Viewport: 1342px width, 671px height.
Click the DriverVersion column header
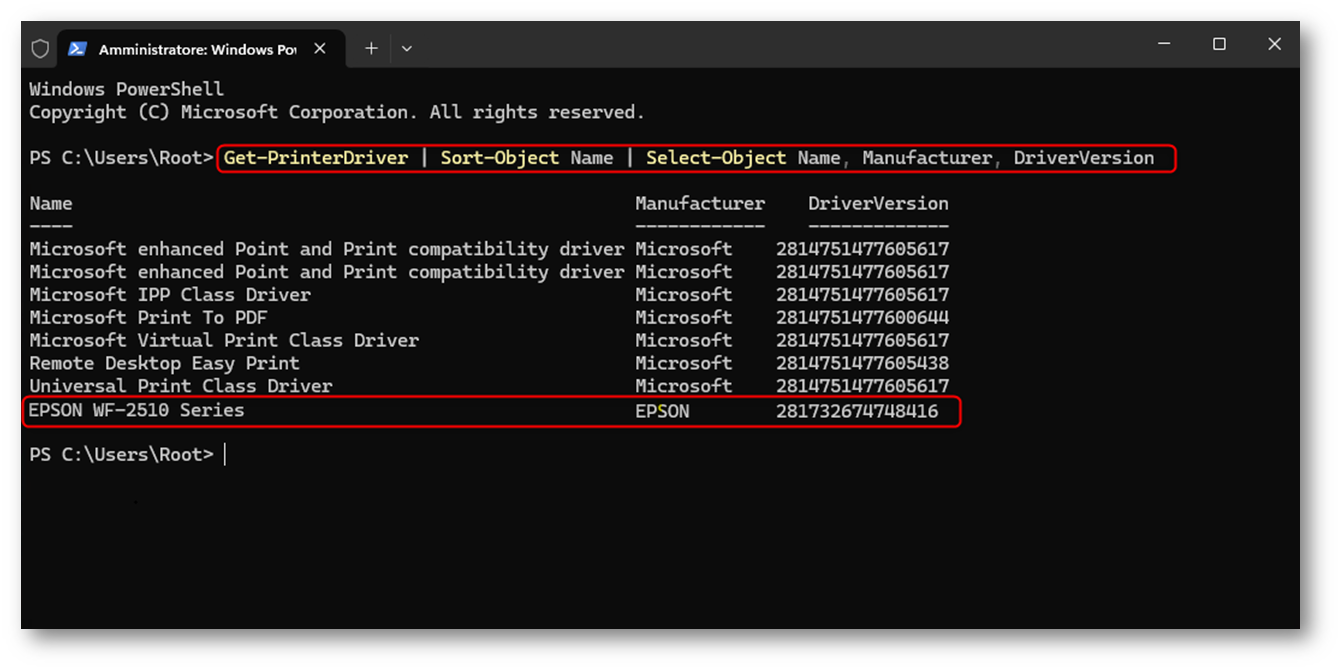click(878, 203)
